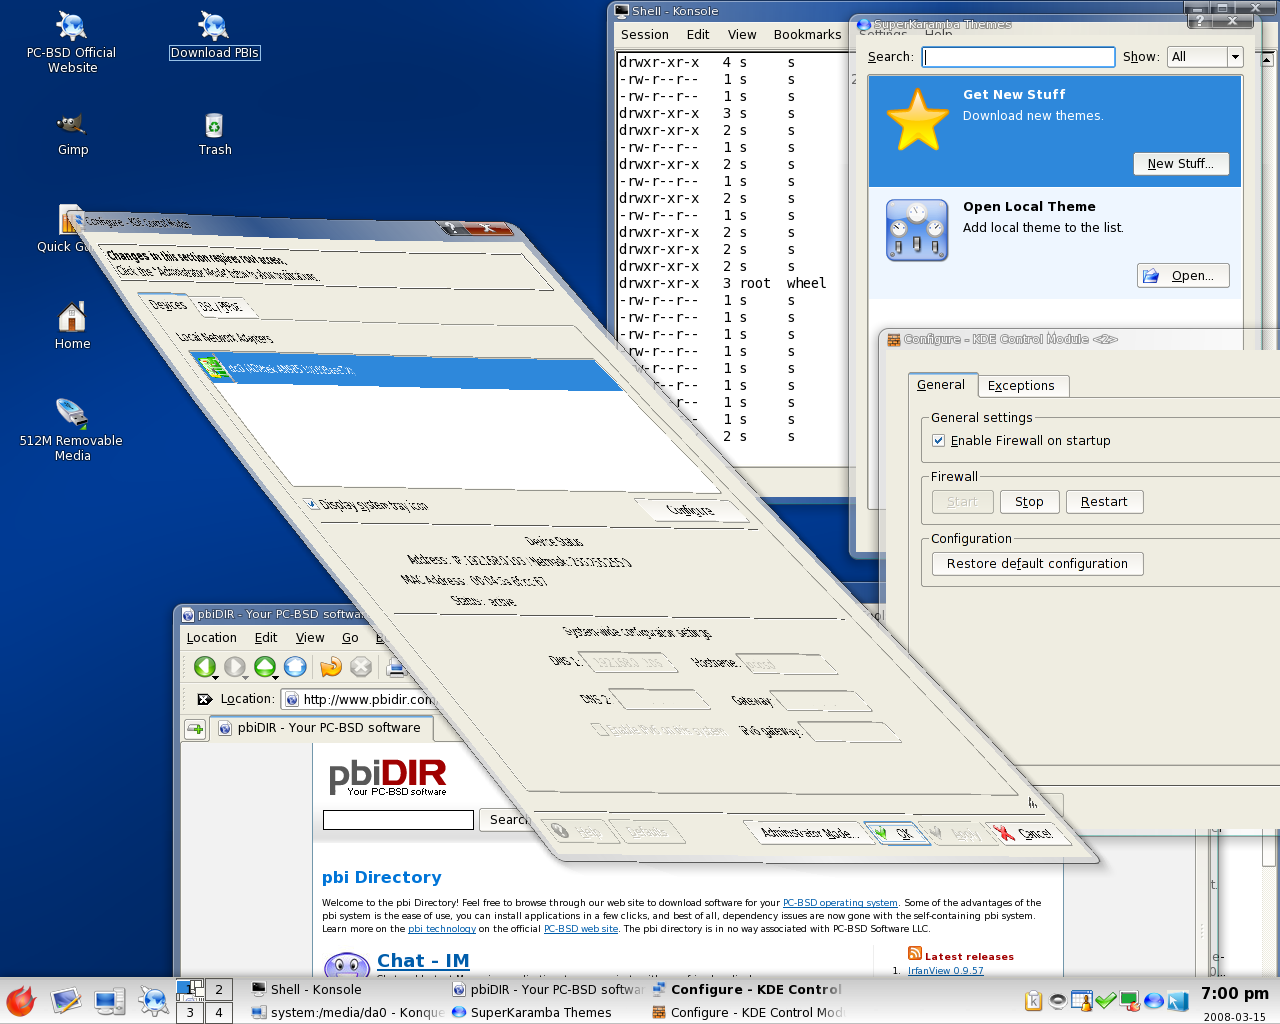Image resolution: width=1280 pixels, height=1024 pixels.
Task: Open the Show filter combo box
Action: click(x=1204, y=57)
